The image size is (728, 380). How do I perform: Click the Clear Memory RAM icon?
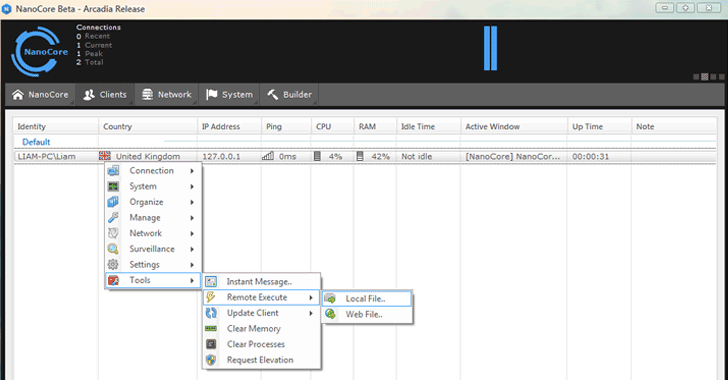pos(211,328)
